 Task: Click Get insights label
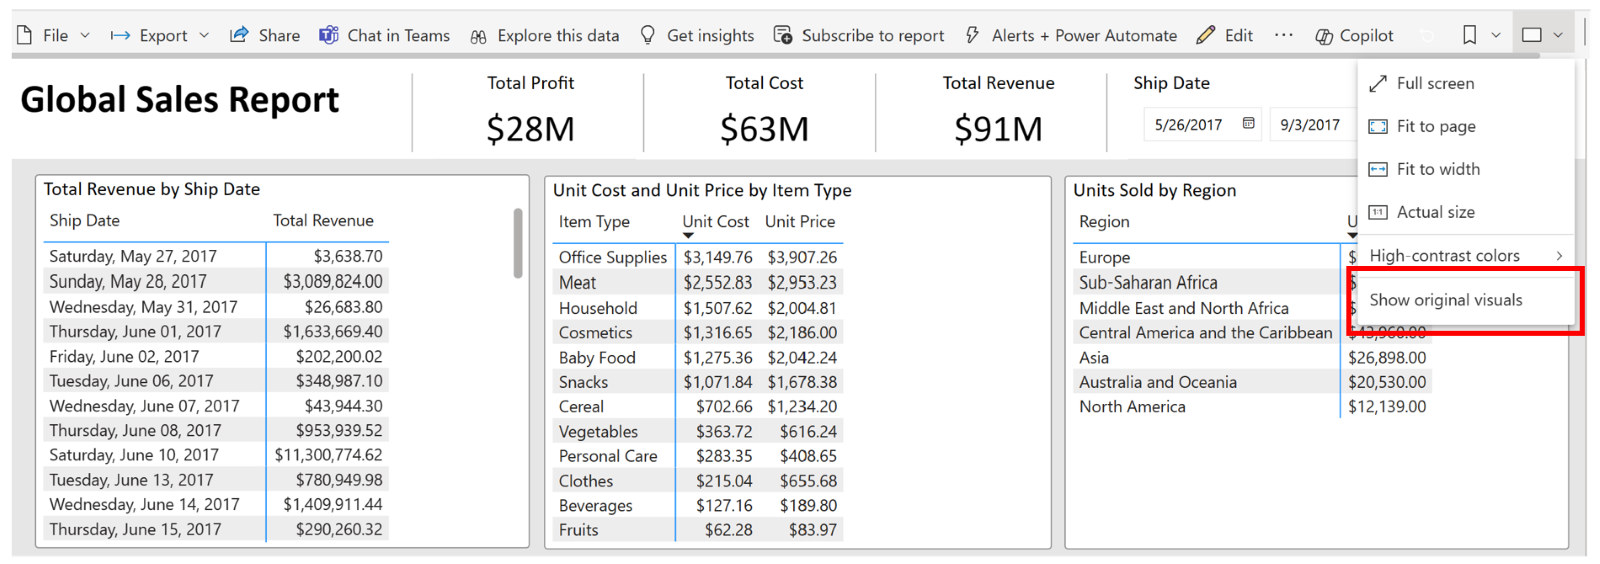click(710, 35)
